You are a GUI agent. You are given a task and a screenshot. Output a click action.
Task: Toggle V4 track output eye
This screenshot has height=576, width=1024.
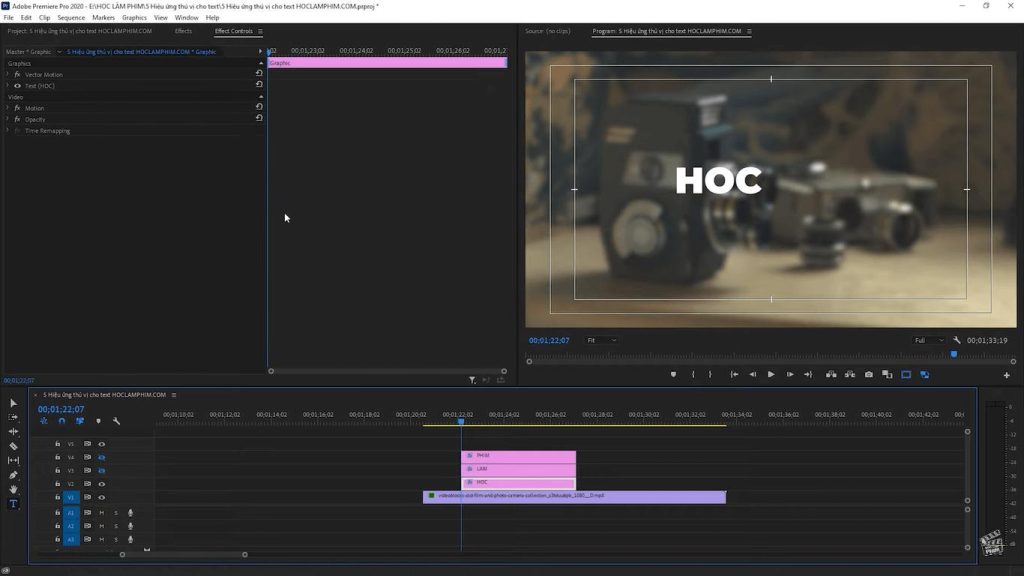[101, 457]
